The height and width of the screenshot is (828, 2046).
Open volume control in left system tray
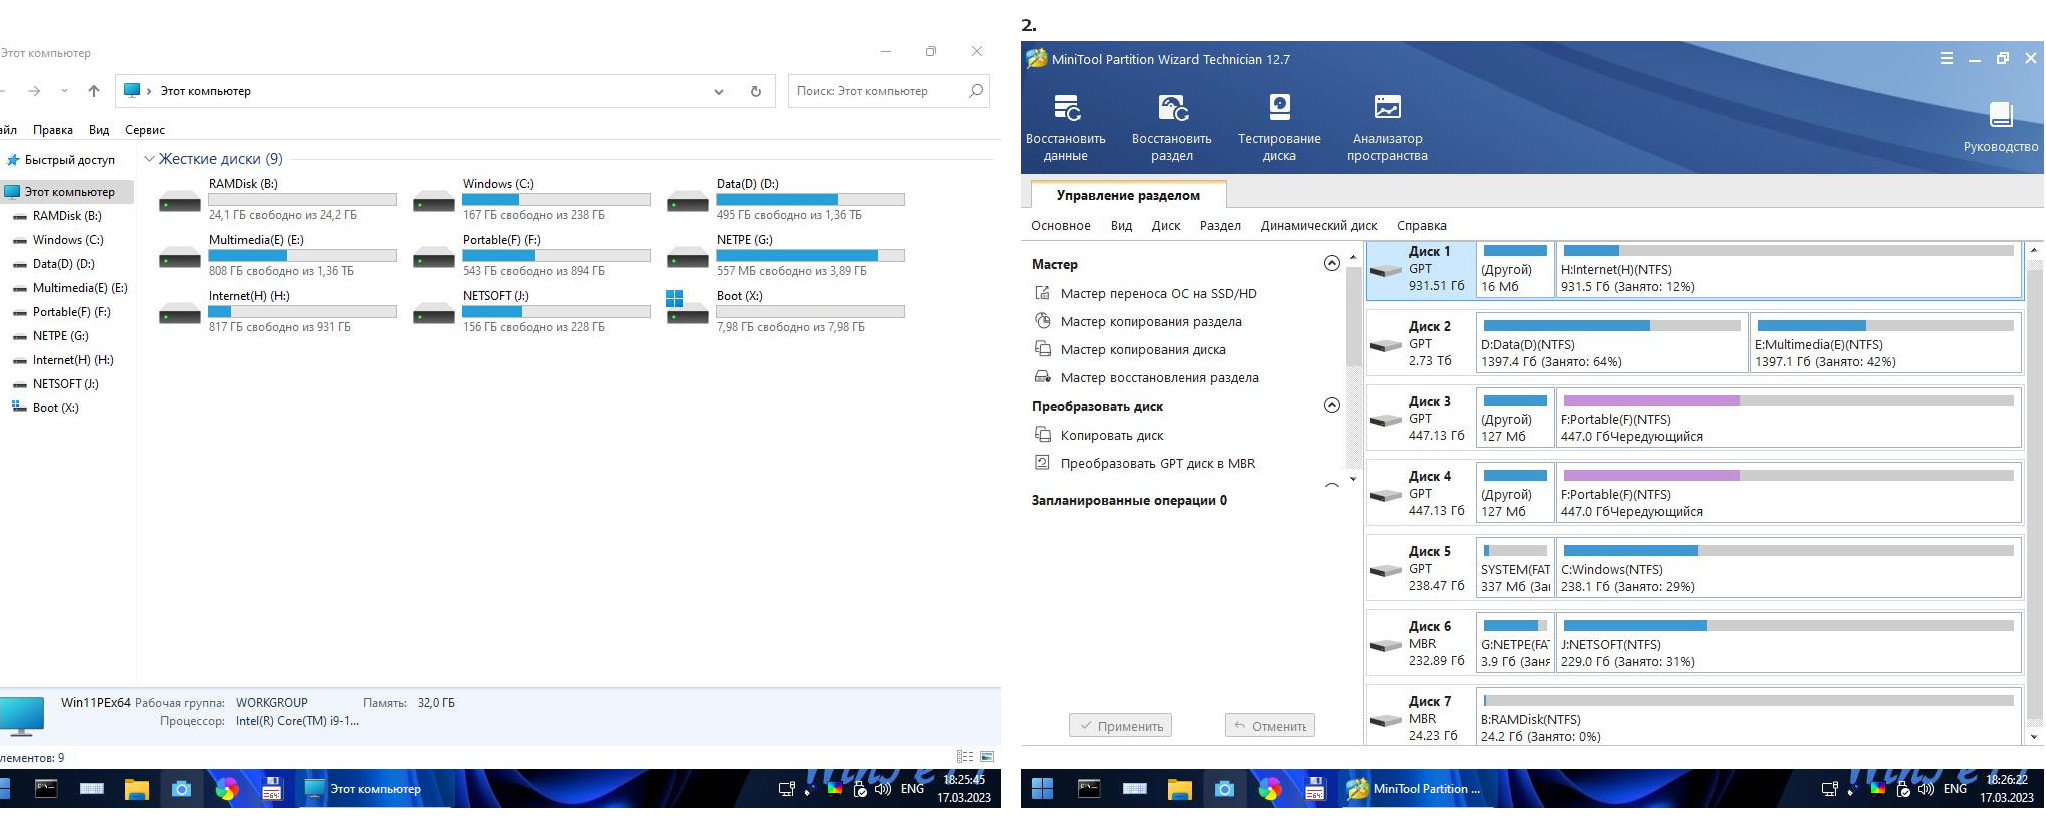(x=883, y=789)
